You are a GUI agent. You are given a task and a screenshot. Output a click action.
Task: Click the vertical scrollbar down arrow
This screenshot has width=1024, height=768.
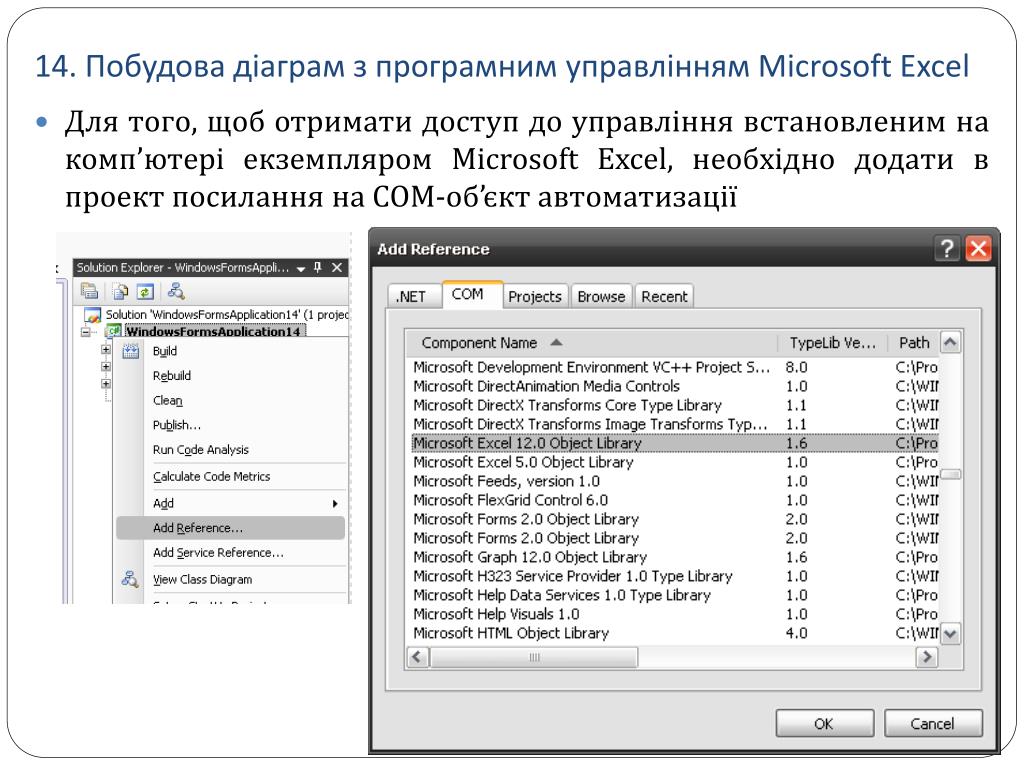[951, 633]
